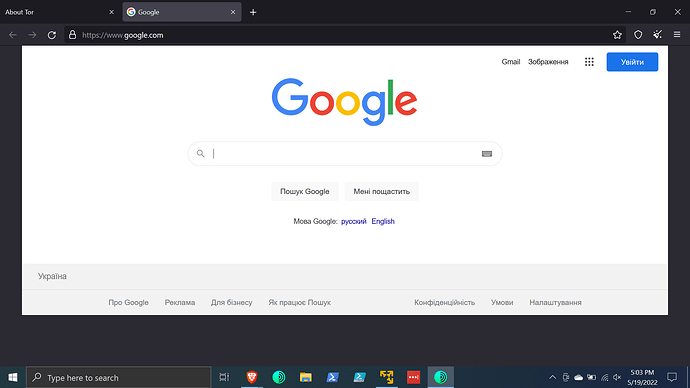The image size is (690, 388).
Task: Open the Tor shield security level icon
Action: coord(638,35)
